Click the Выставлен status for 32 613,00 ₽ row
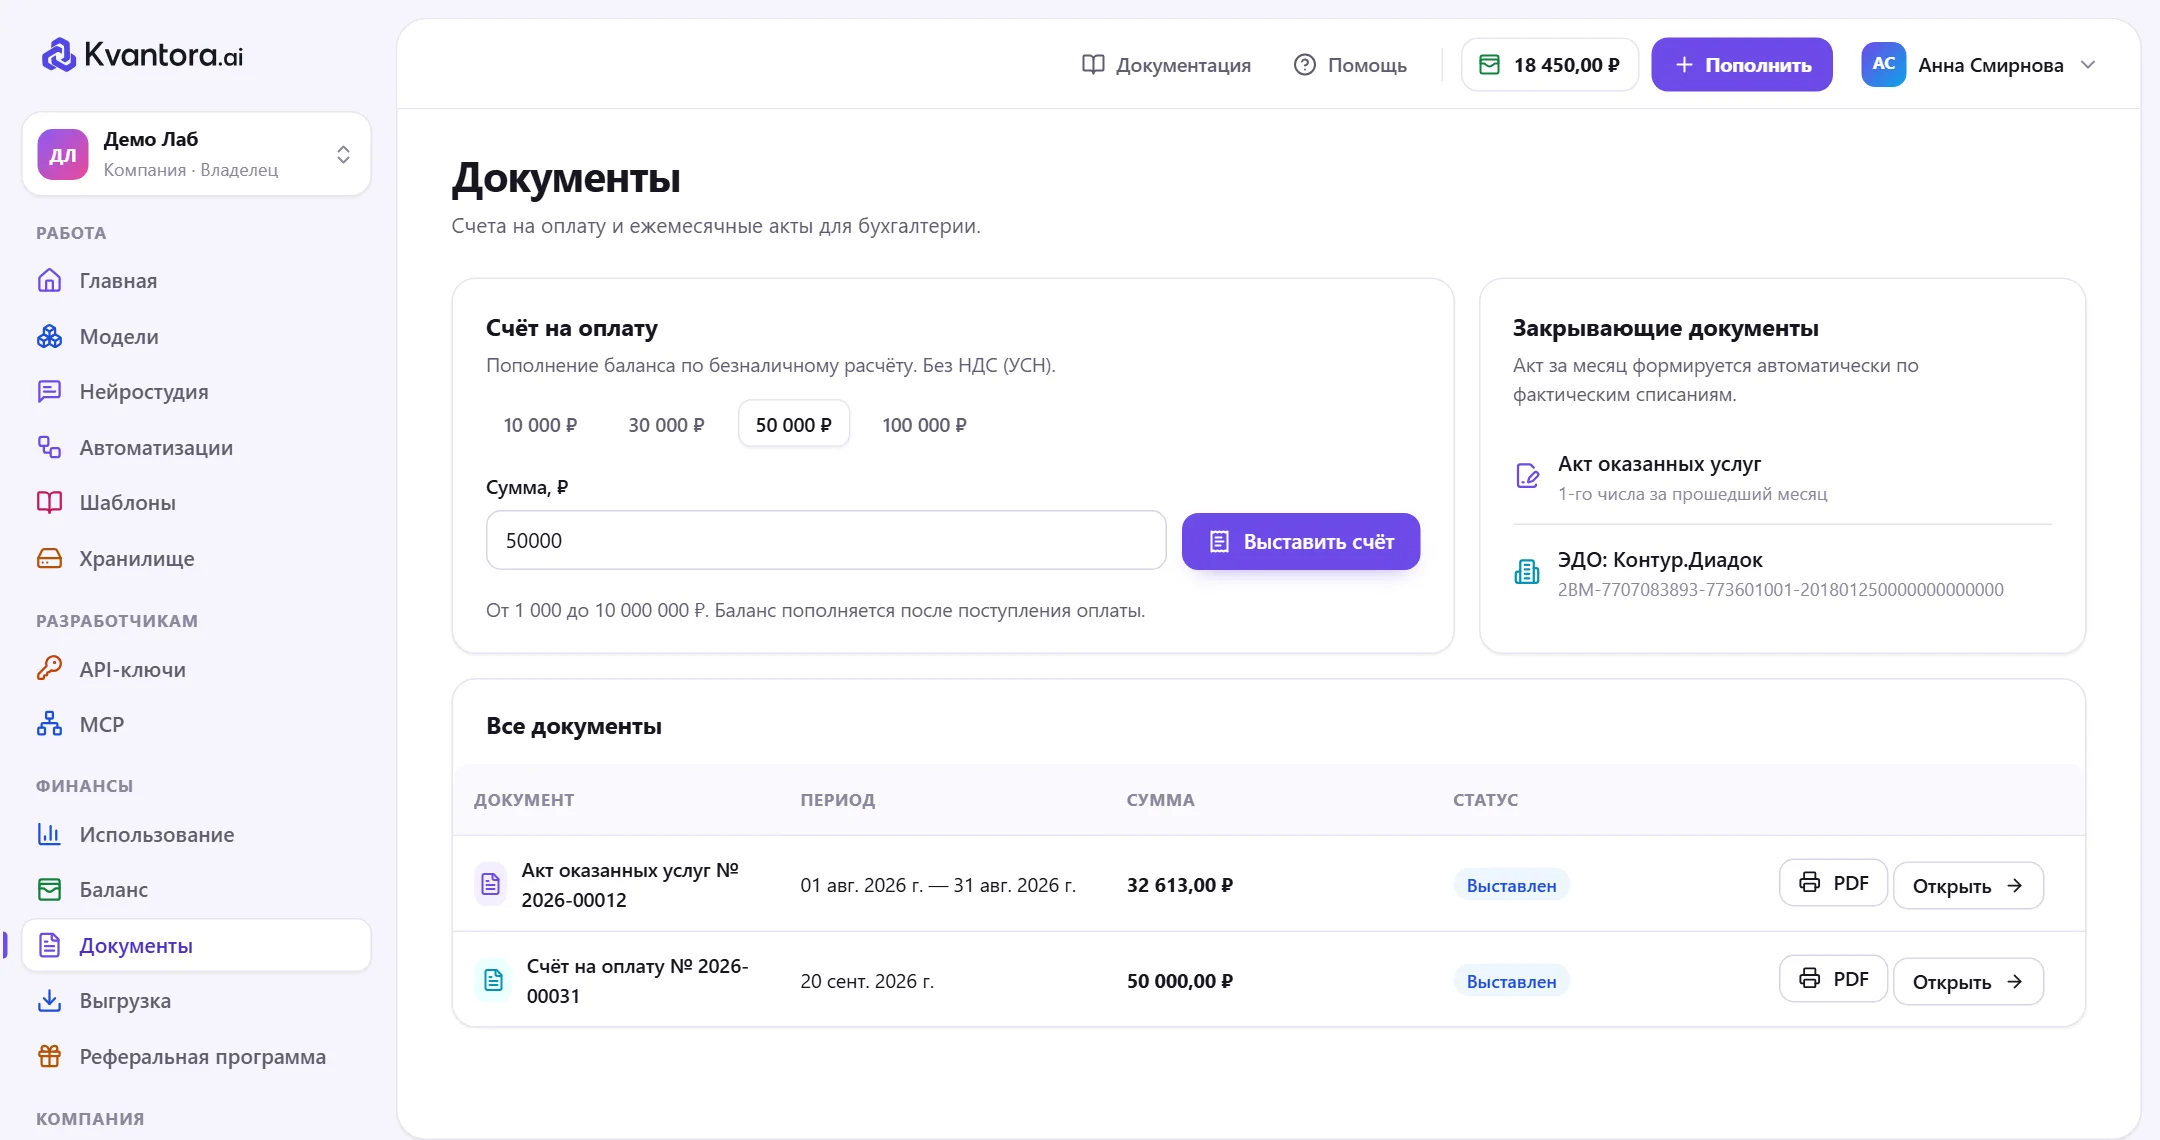2160x1140 pixels. click(1511, 886)
